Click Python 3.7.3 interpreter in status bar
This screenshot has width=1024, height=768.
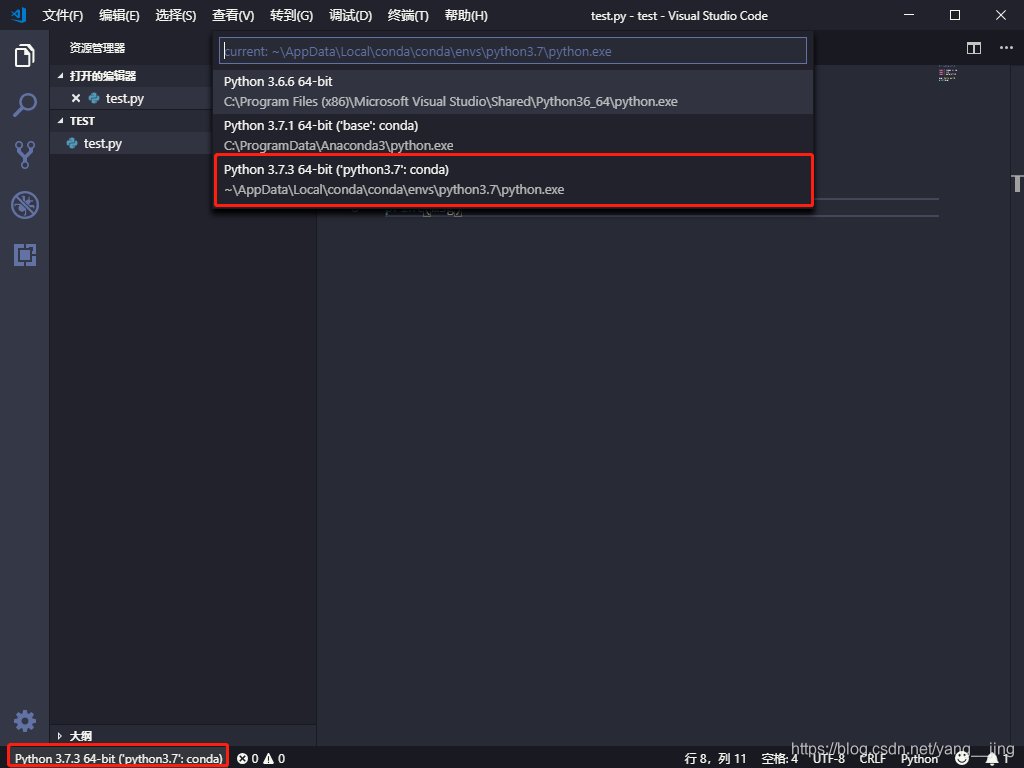coord(118,758)
